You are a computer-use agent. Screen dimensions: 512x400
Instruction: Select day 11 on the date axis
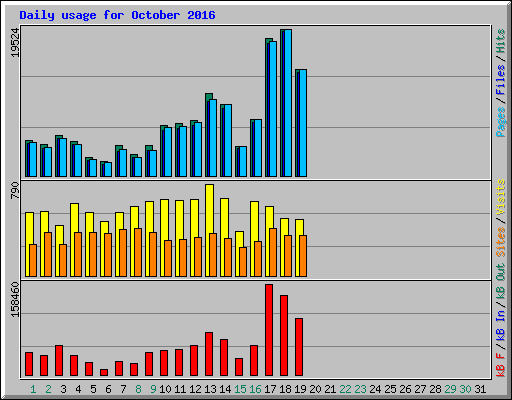(180, 389)
